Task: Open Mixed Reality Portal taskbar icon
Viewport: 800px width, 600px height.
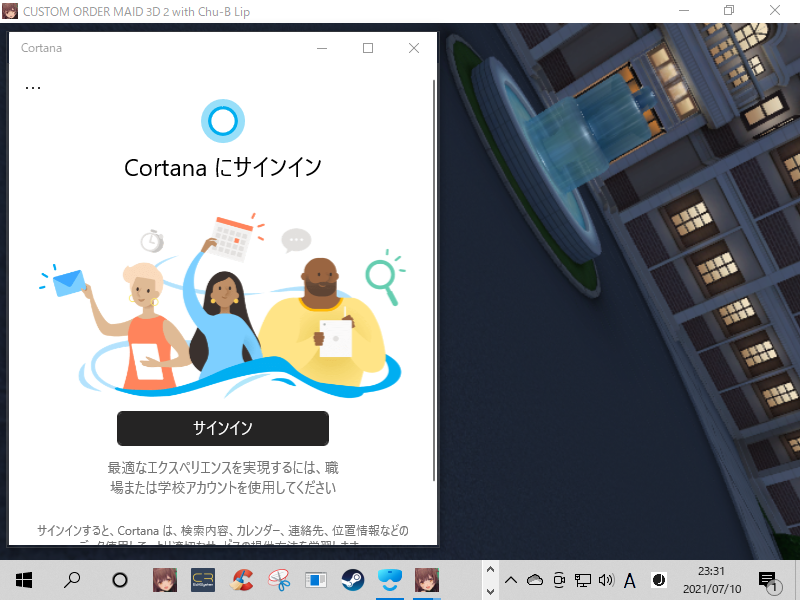Action: point(390,580)
